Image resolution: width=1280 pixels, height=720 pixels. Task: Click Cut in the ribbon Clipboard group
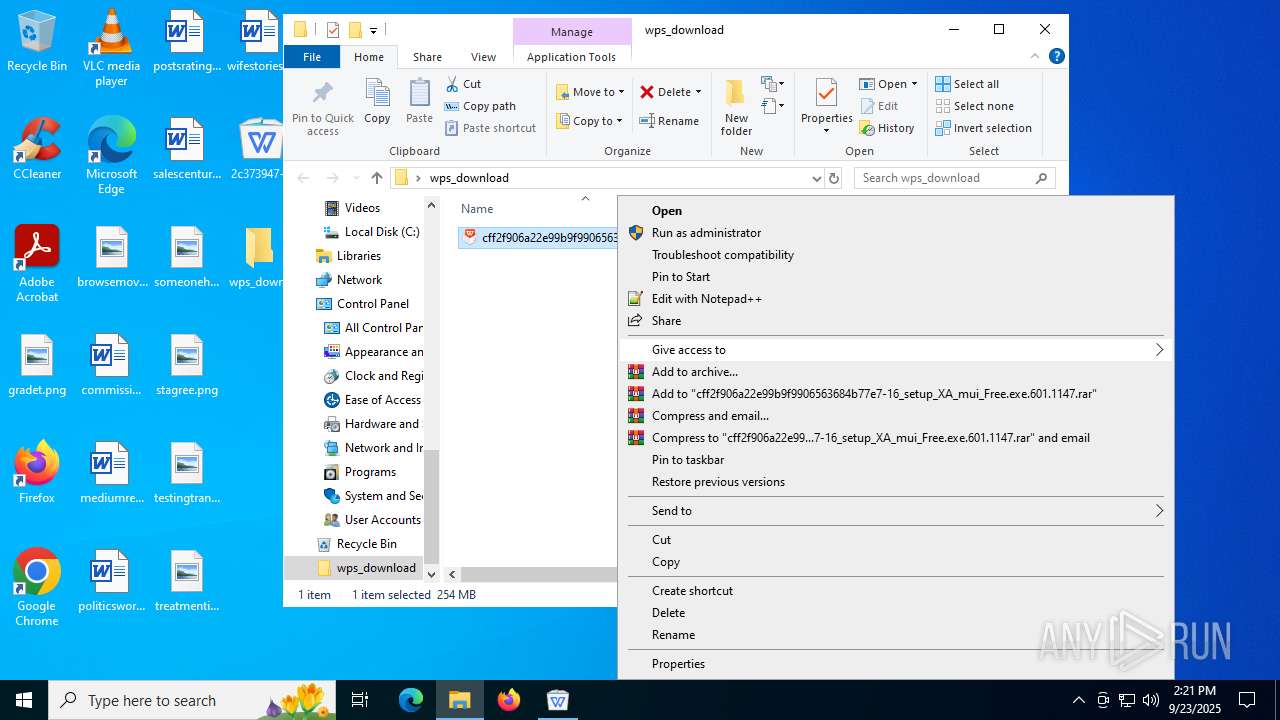tap(463, 84)
